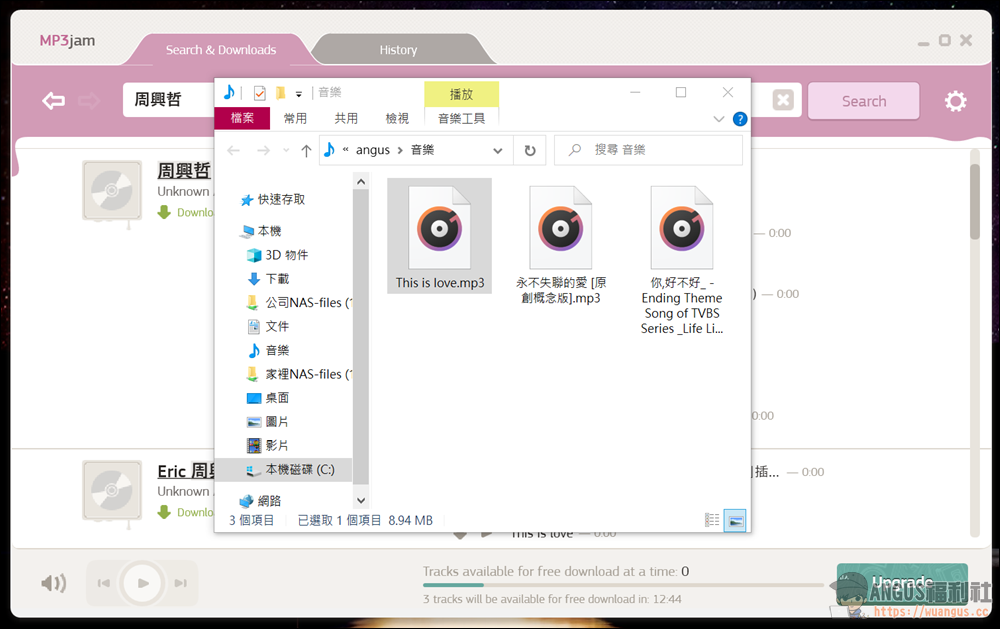Click angus in the address path
Image resolution: width=1000 pixels, height=629 pixels.
[x=372, y=150]
